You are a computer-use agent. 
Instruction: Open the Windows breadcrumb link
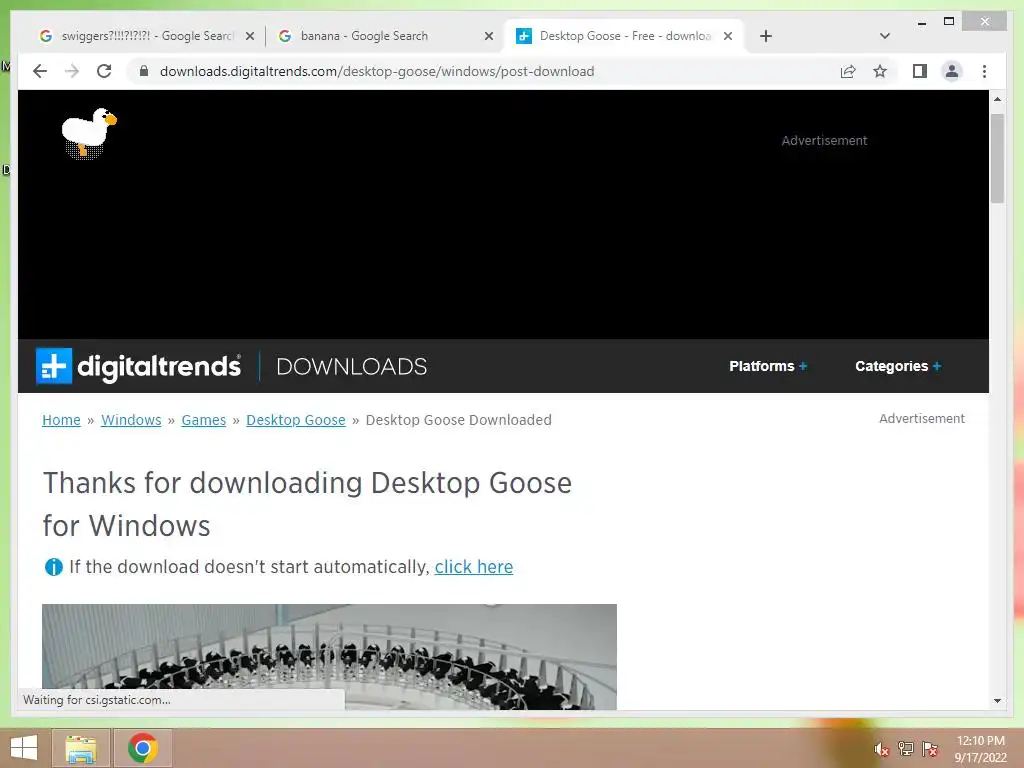(x=131, y=420)
